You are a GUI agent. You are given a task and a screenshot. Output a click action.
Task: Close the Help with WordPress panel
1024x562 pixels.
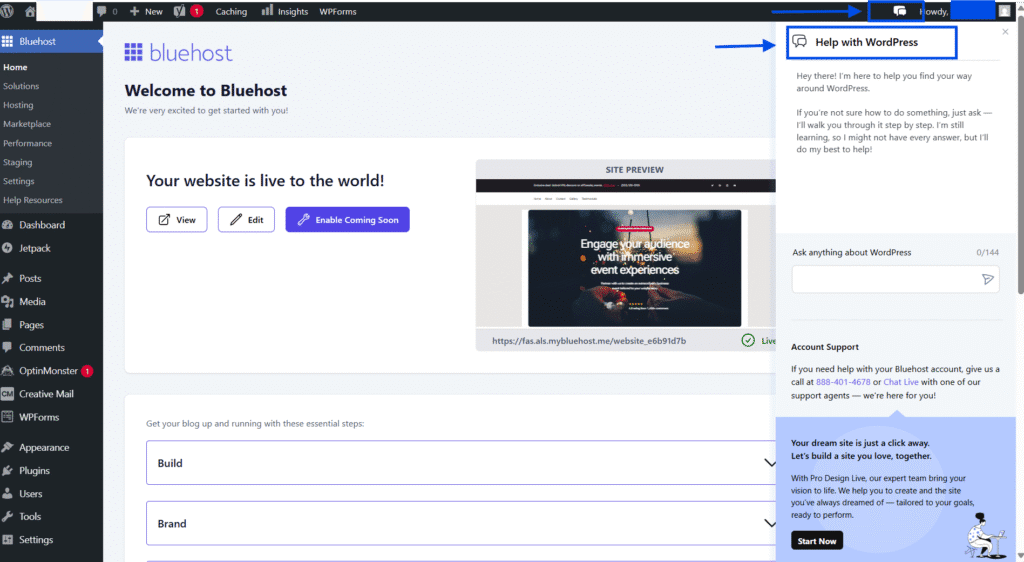[1005, 31]
